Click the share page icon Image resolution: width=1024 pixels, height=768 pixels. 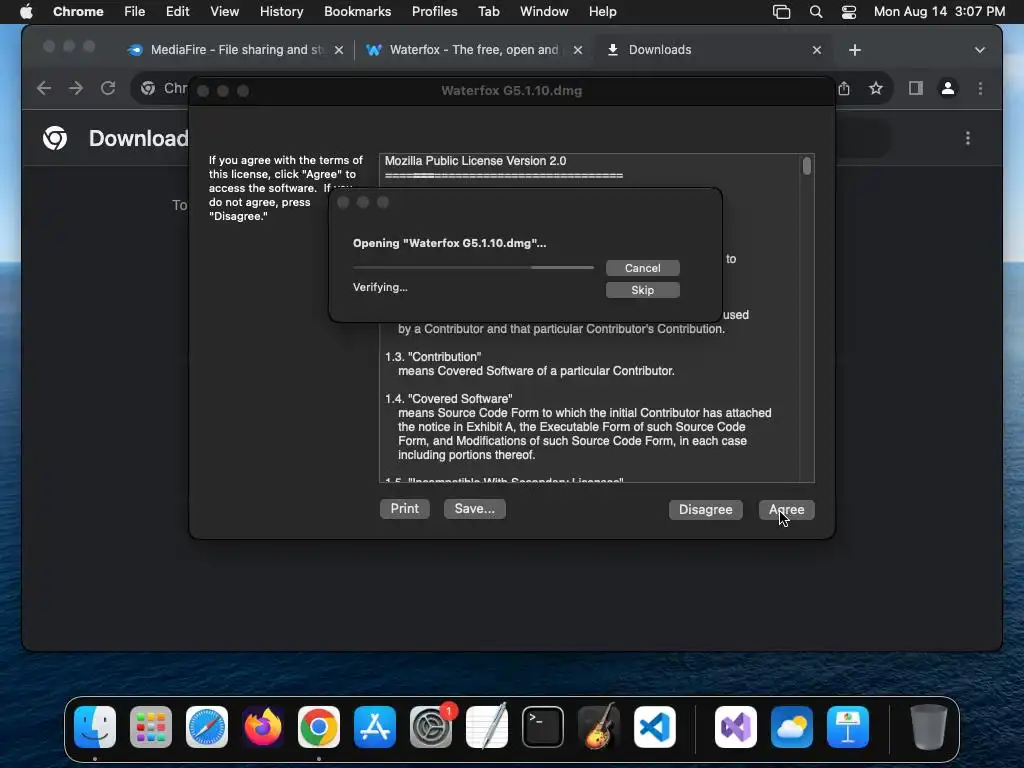844,88
